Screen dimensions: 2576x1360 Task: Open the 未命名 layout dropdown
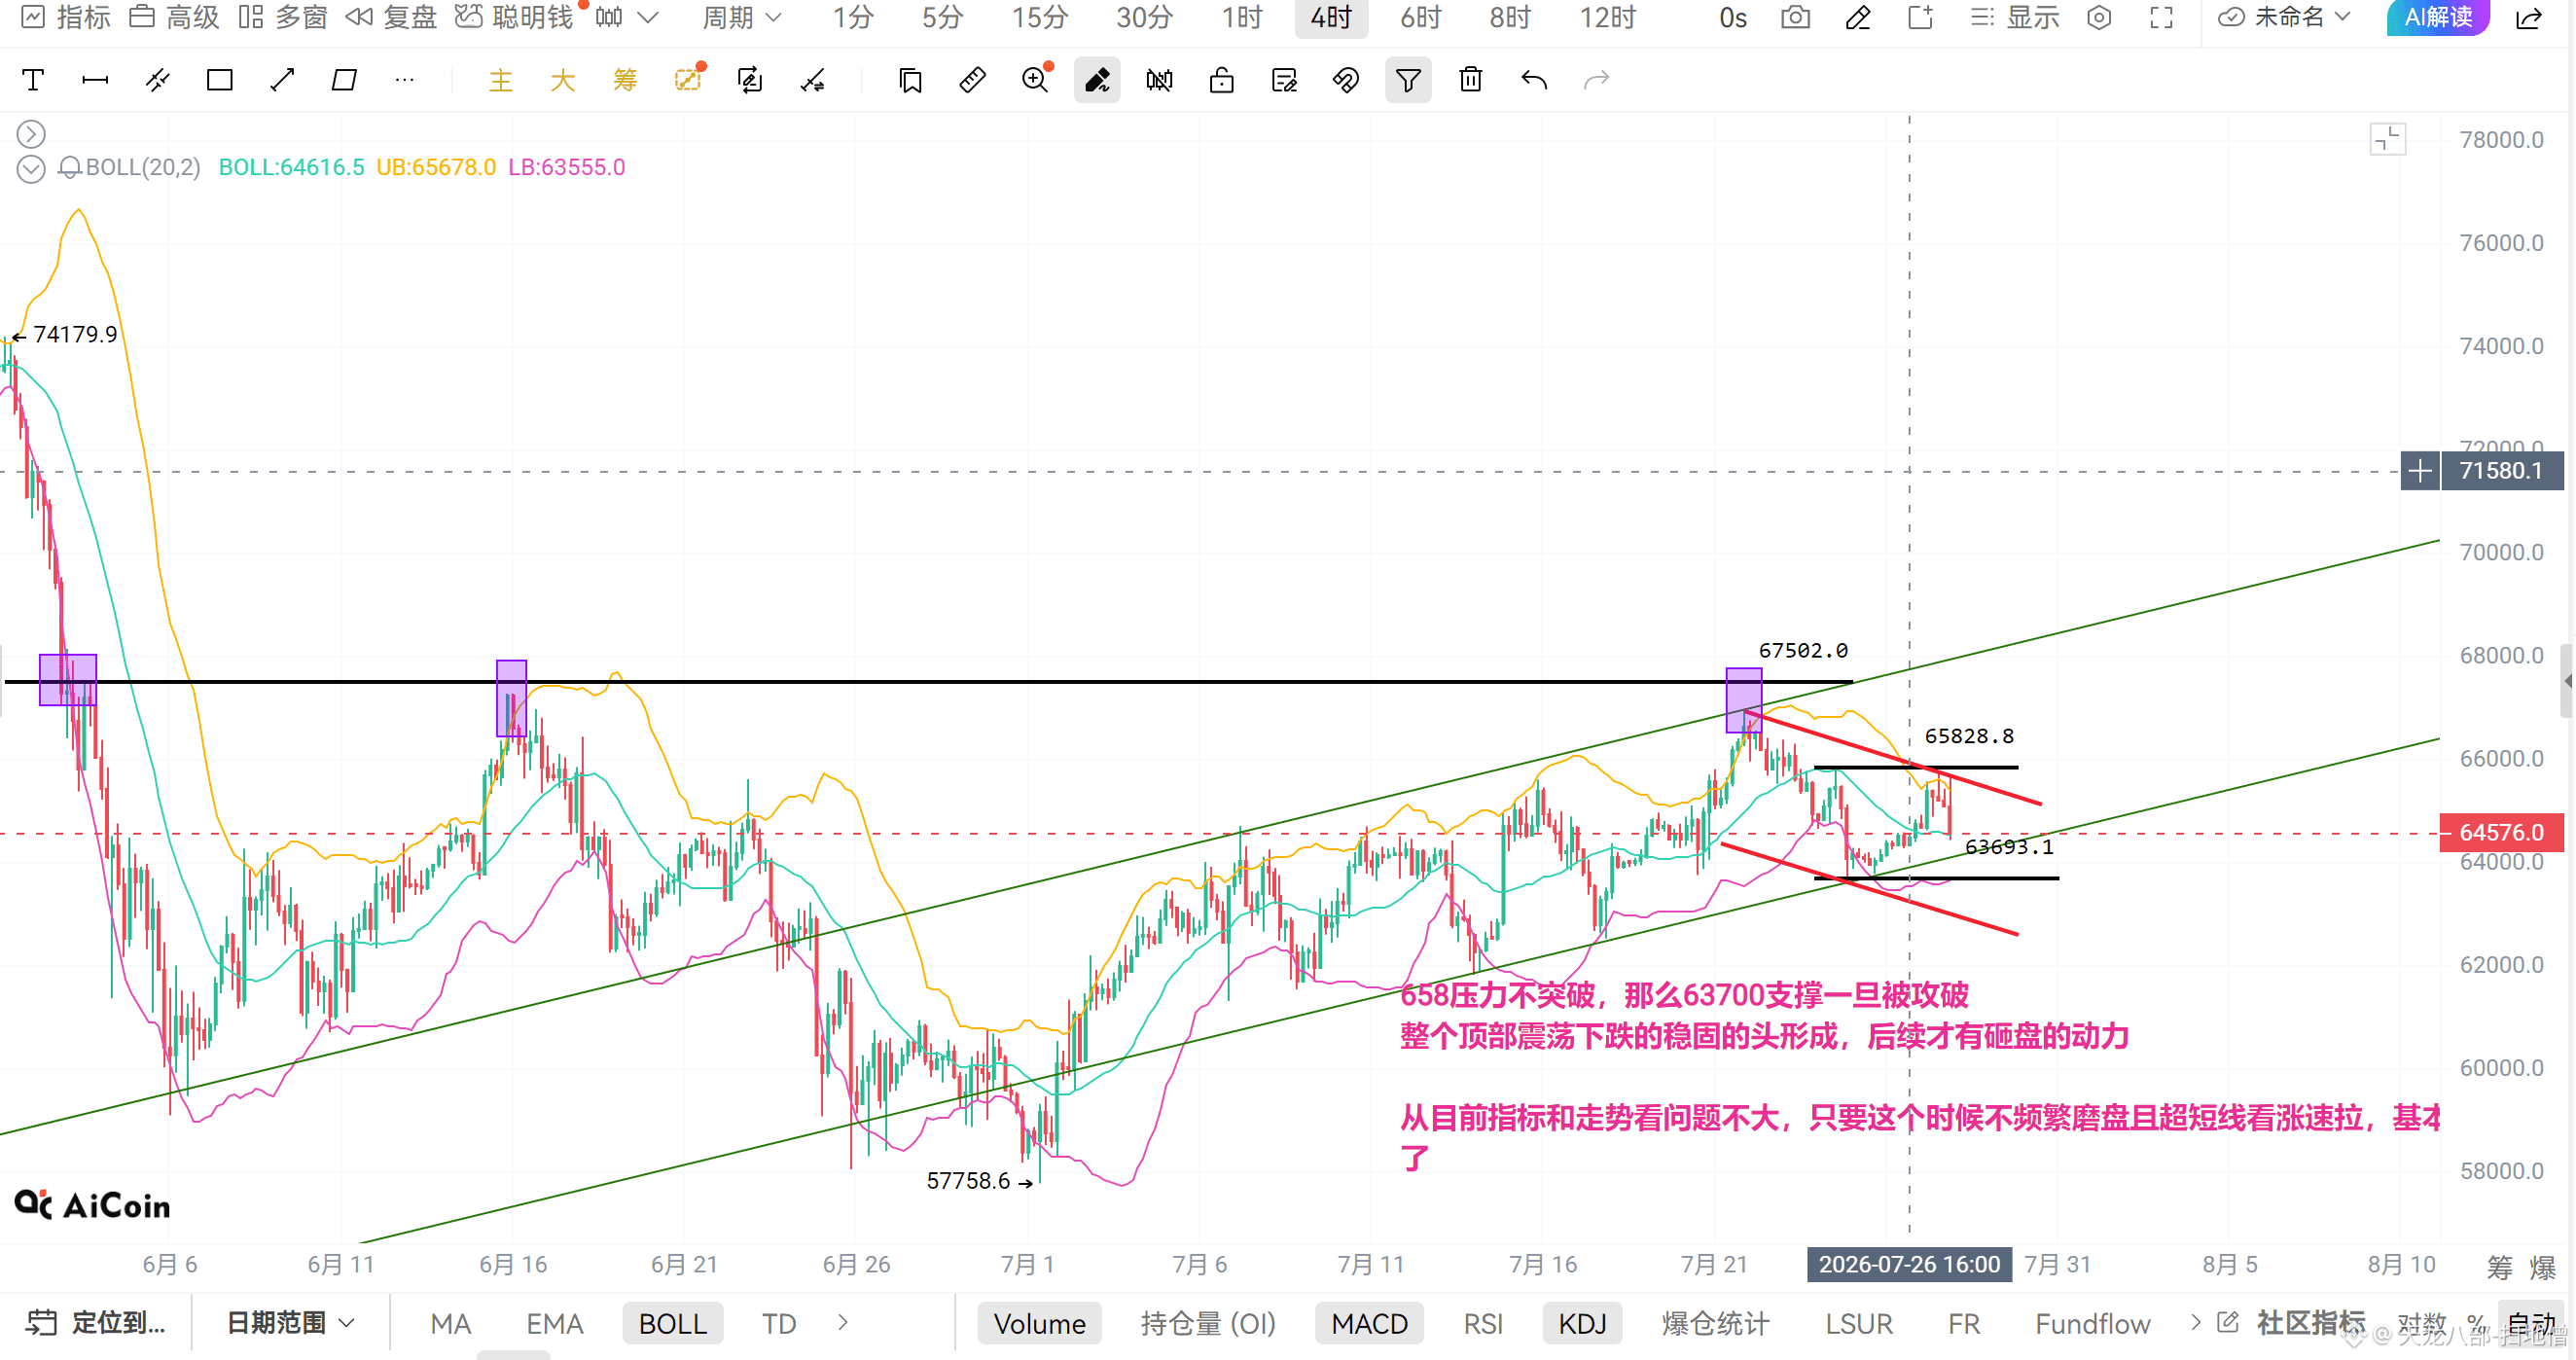(2283, 18)
